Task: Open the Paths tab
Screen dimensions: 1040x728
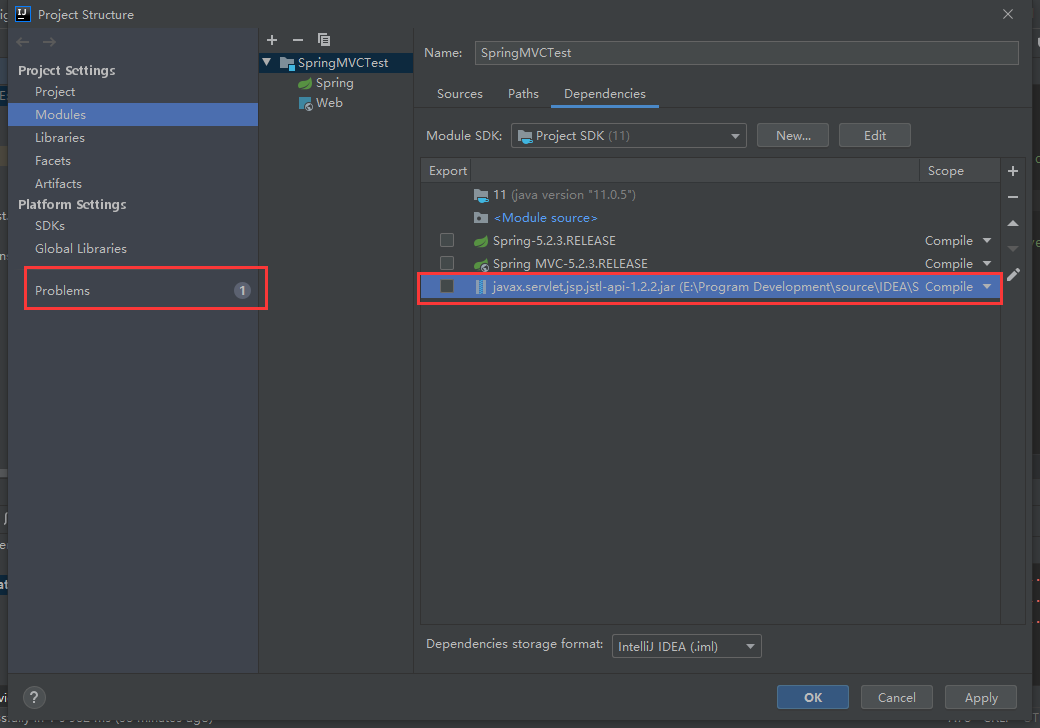Action: click(523, 93)
